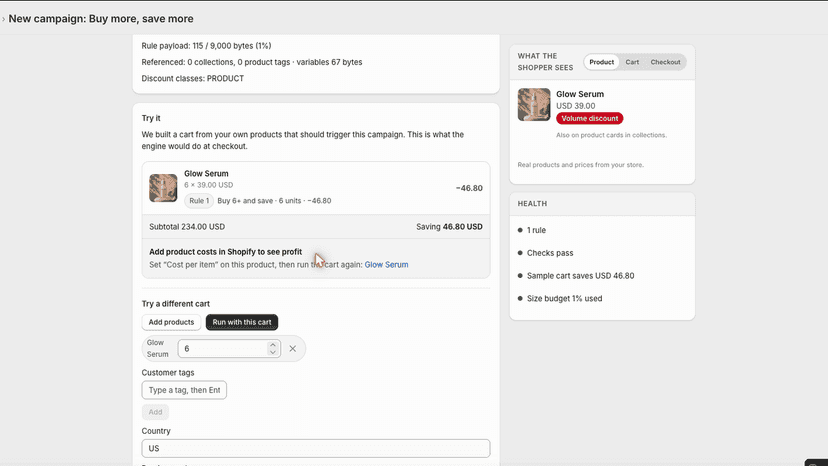Click the 'Try a different cart' heading

tap(175, 304)
